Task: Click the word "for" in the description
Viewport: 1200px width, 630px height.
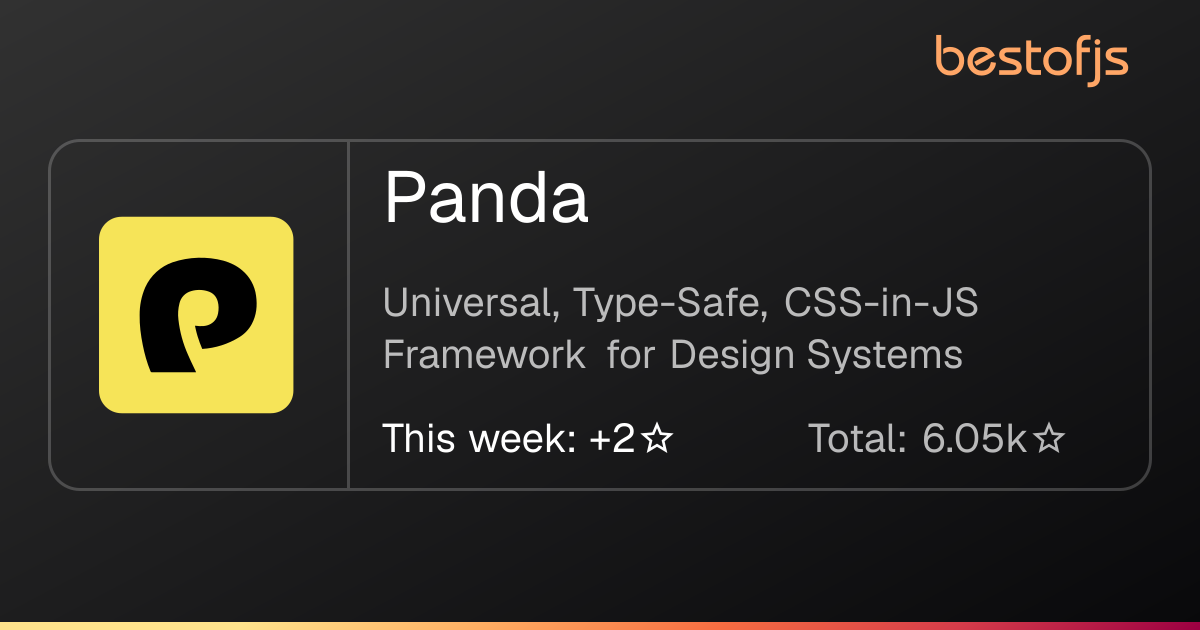Action: click(629, 355)
